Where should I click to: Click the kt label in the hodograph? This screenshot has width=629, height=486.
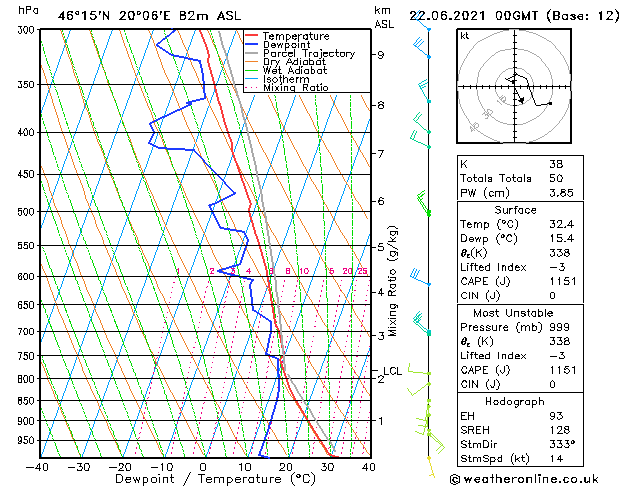(465, 36)
